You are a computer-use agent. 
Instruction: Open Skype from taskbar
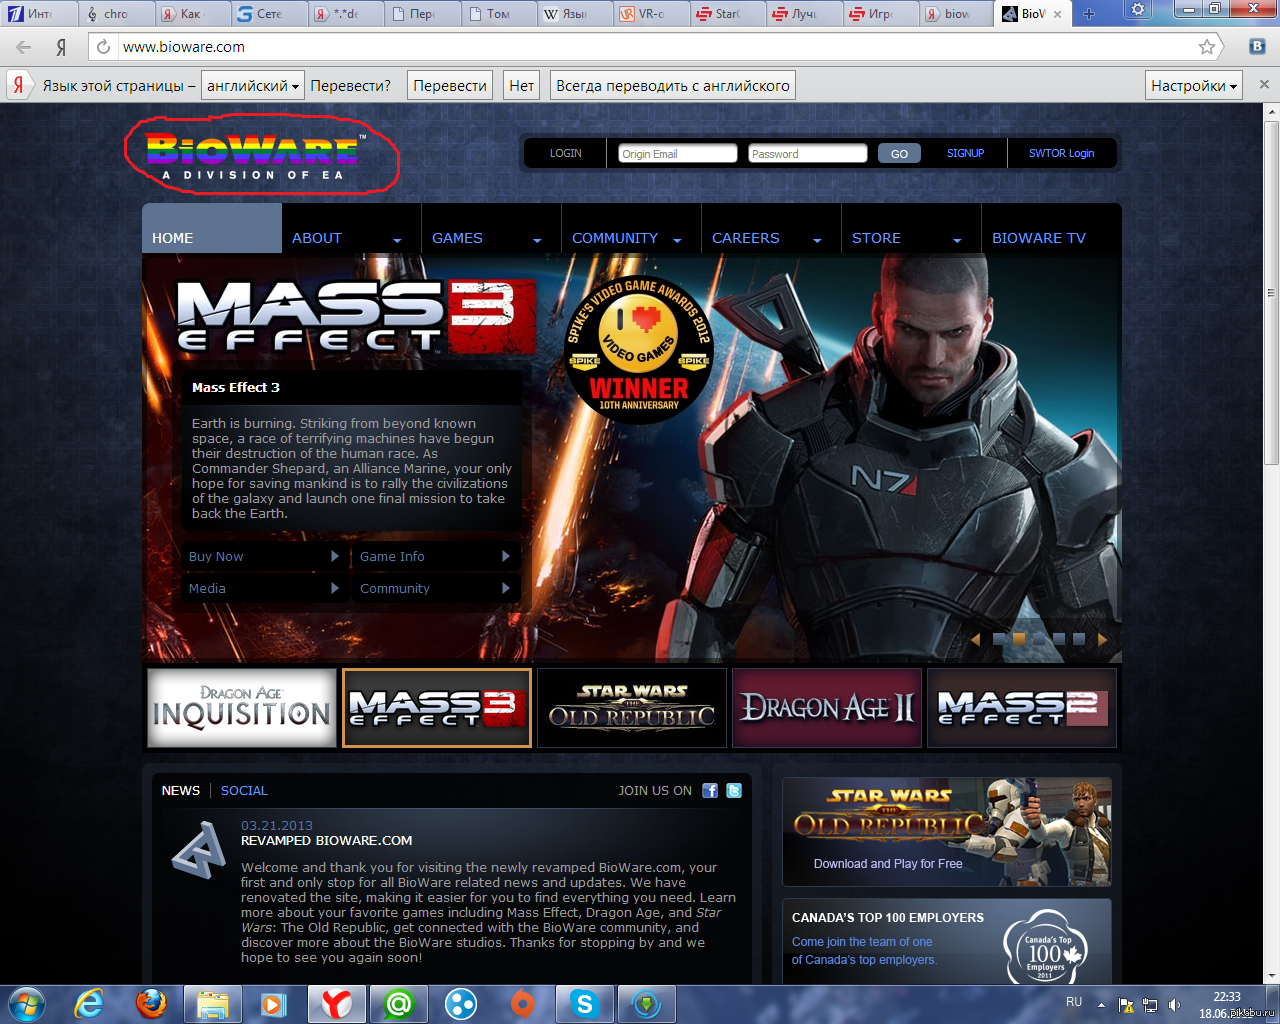pyautogui.click(x=585, y=1004)
